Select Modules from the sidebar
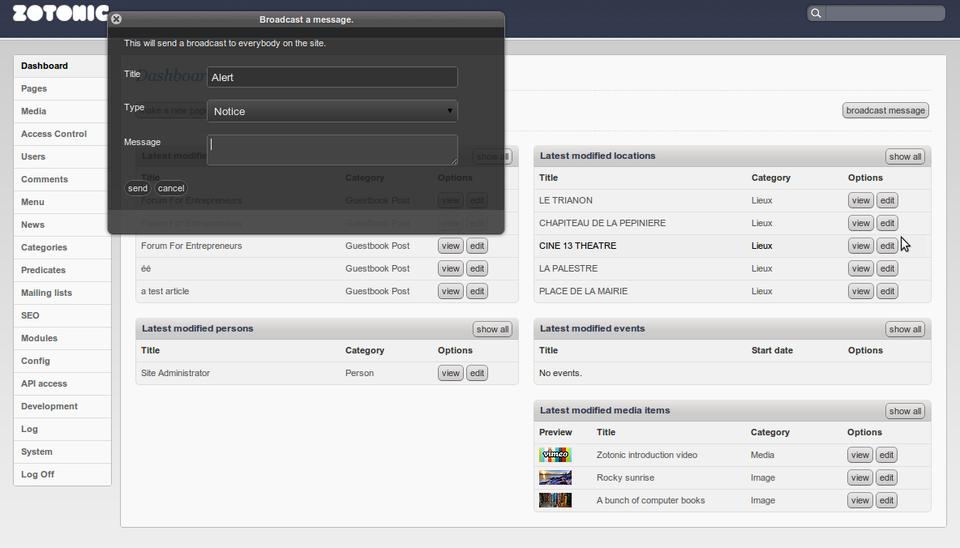Viewport: 960px width, 548px height. [39, 338]
